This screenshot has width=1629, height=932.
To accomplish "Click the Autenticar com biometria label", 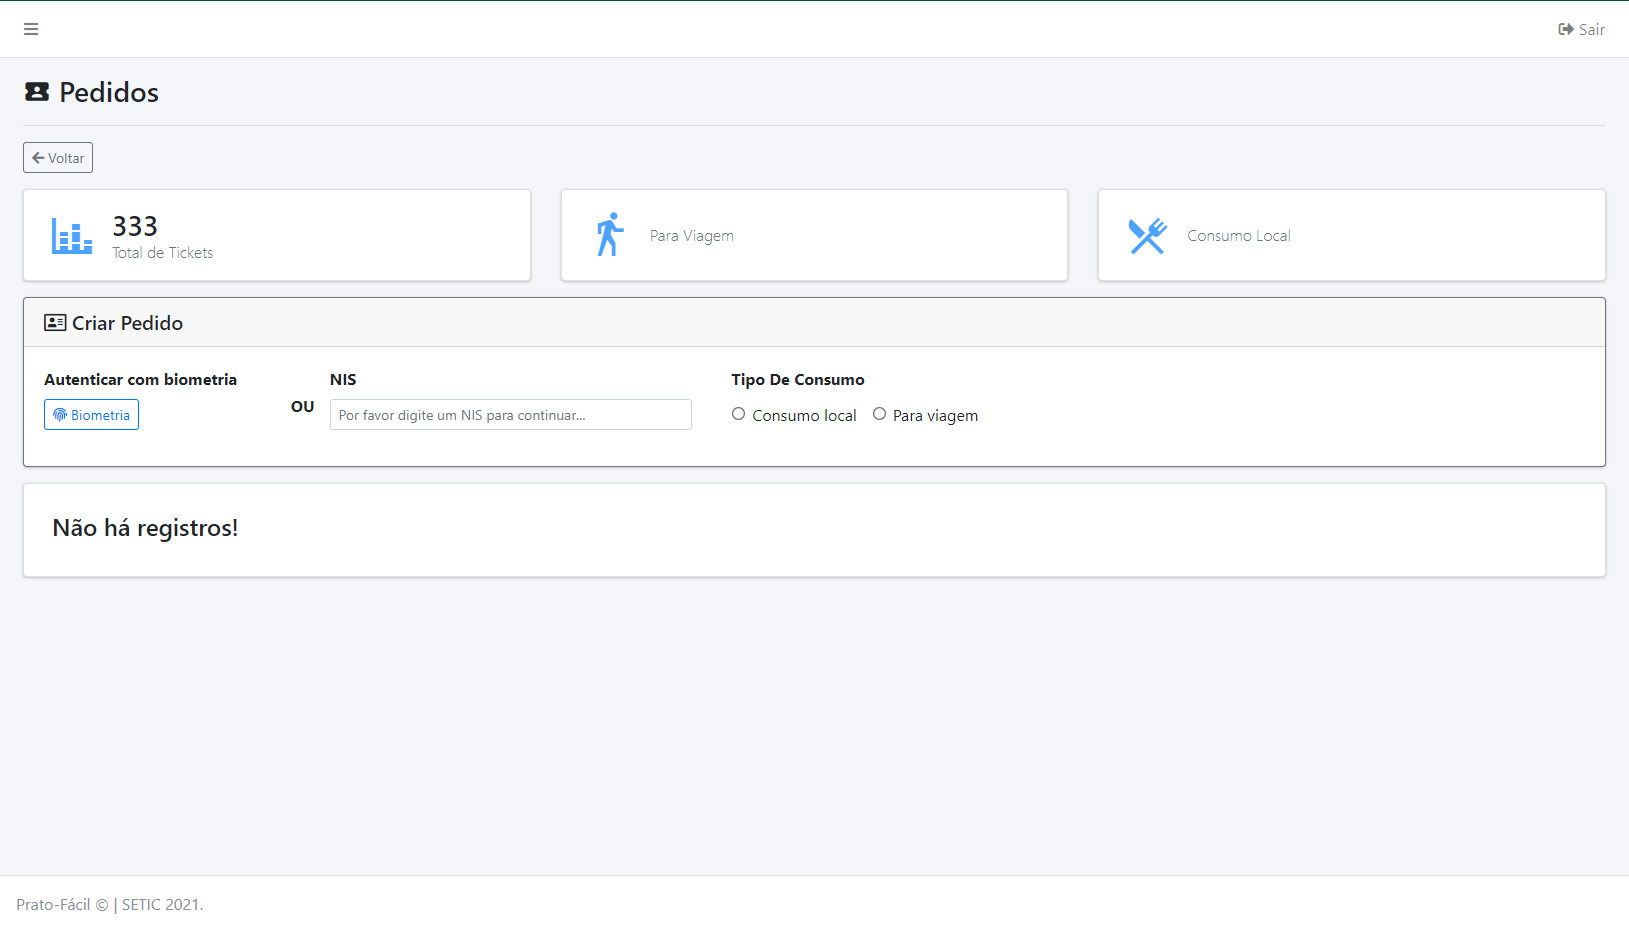I will (140, 380).
